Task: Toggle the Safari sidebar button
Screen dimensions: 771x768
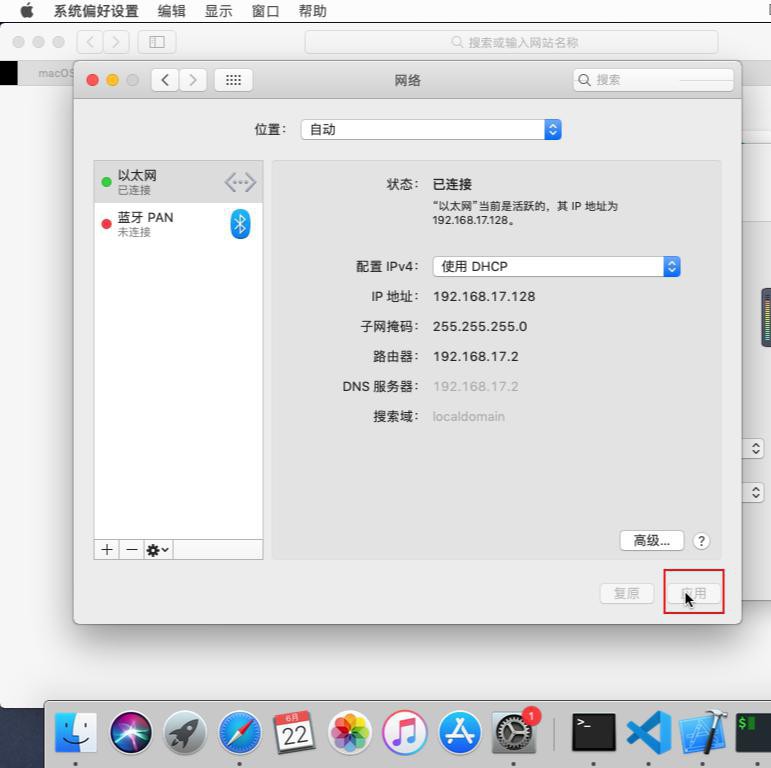Action: click(x=157, y=42)
